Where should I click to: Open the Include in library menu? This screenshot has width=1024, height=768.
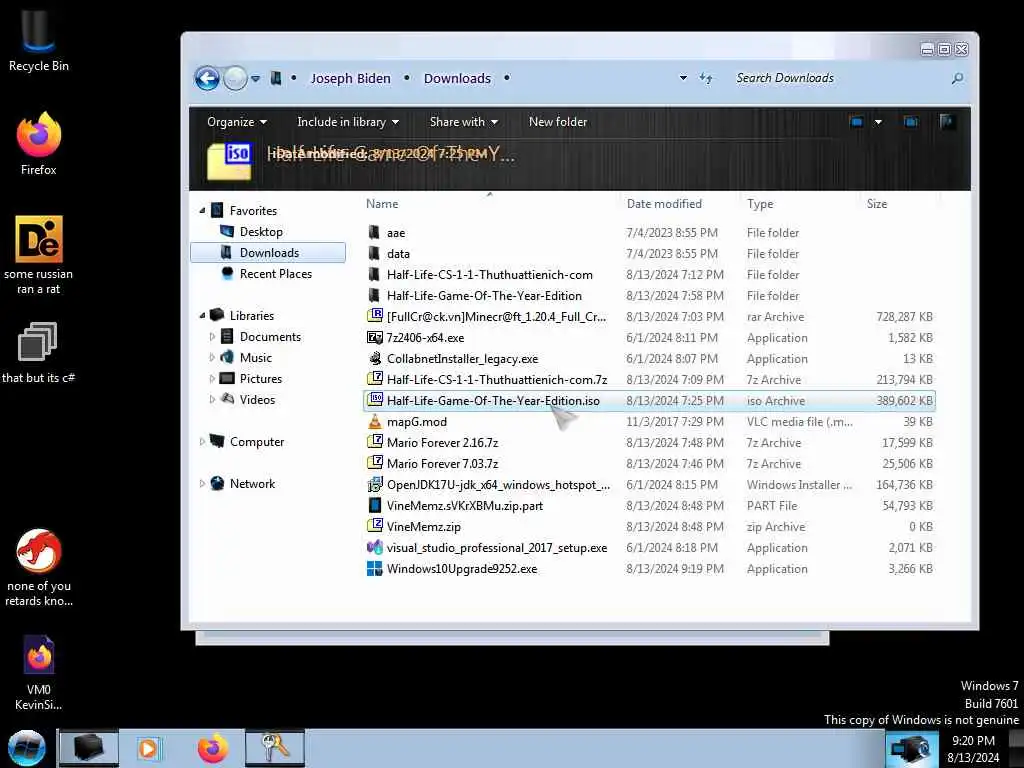[x=348, y=122]
